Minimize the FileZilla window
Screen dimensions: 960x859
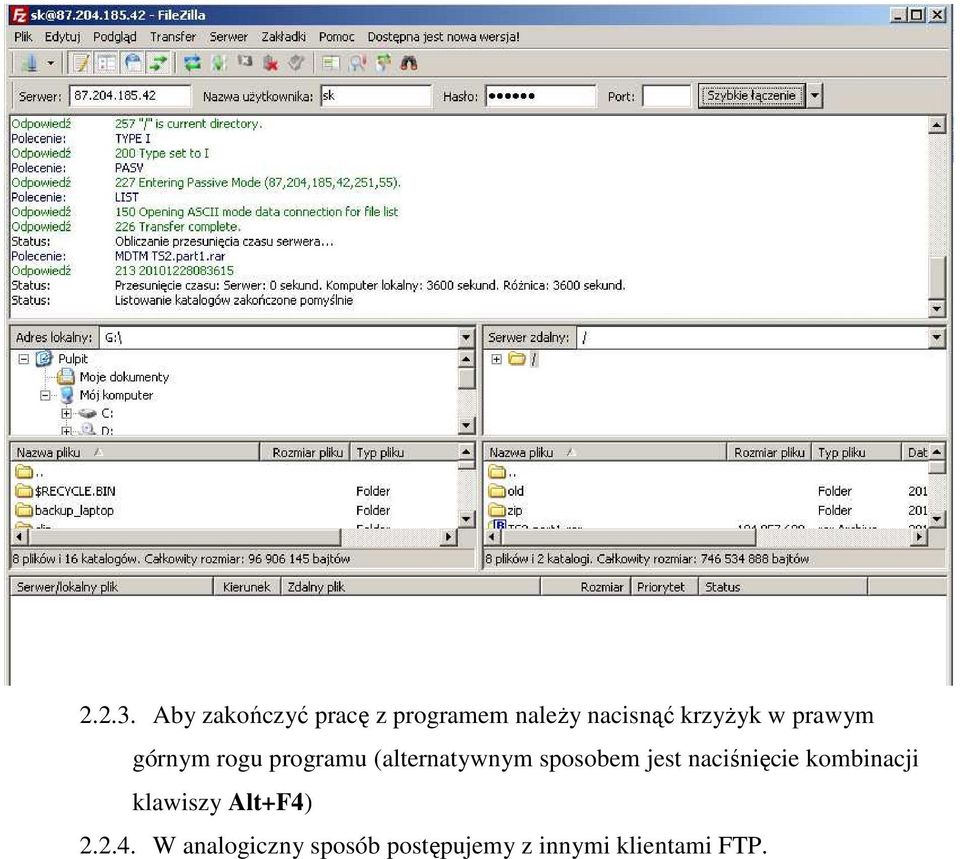point(898,15)
